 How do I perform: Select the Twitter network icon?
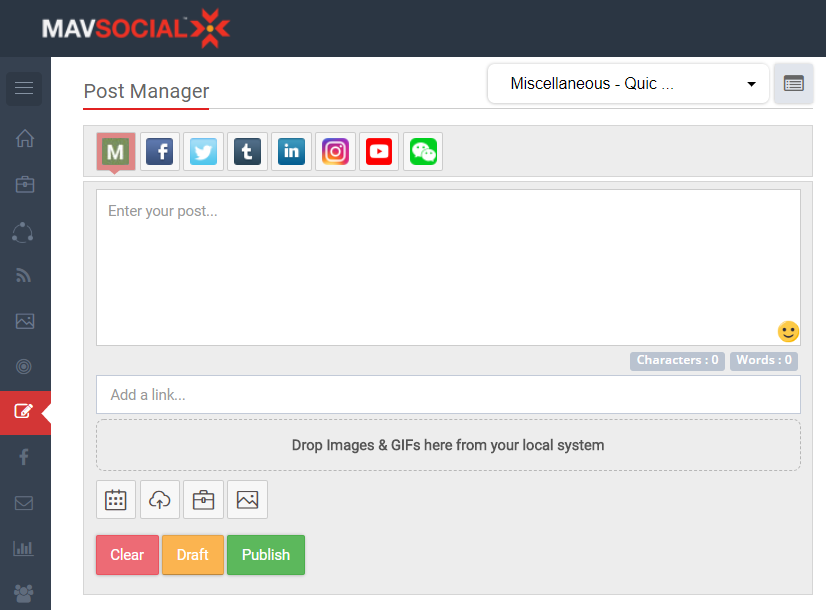(204, 152)
